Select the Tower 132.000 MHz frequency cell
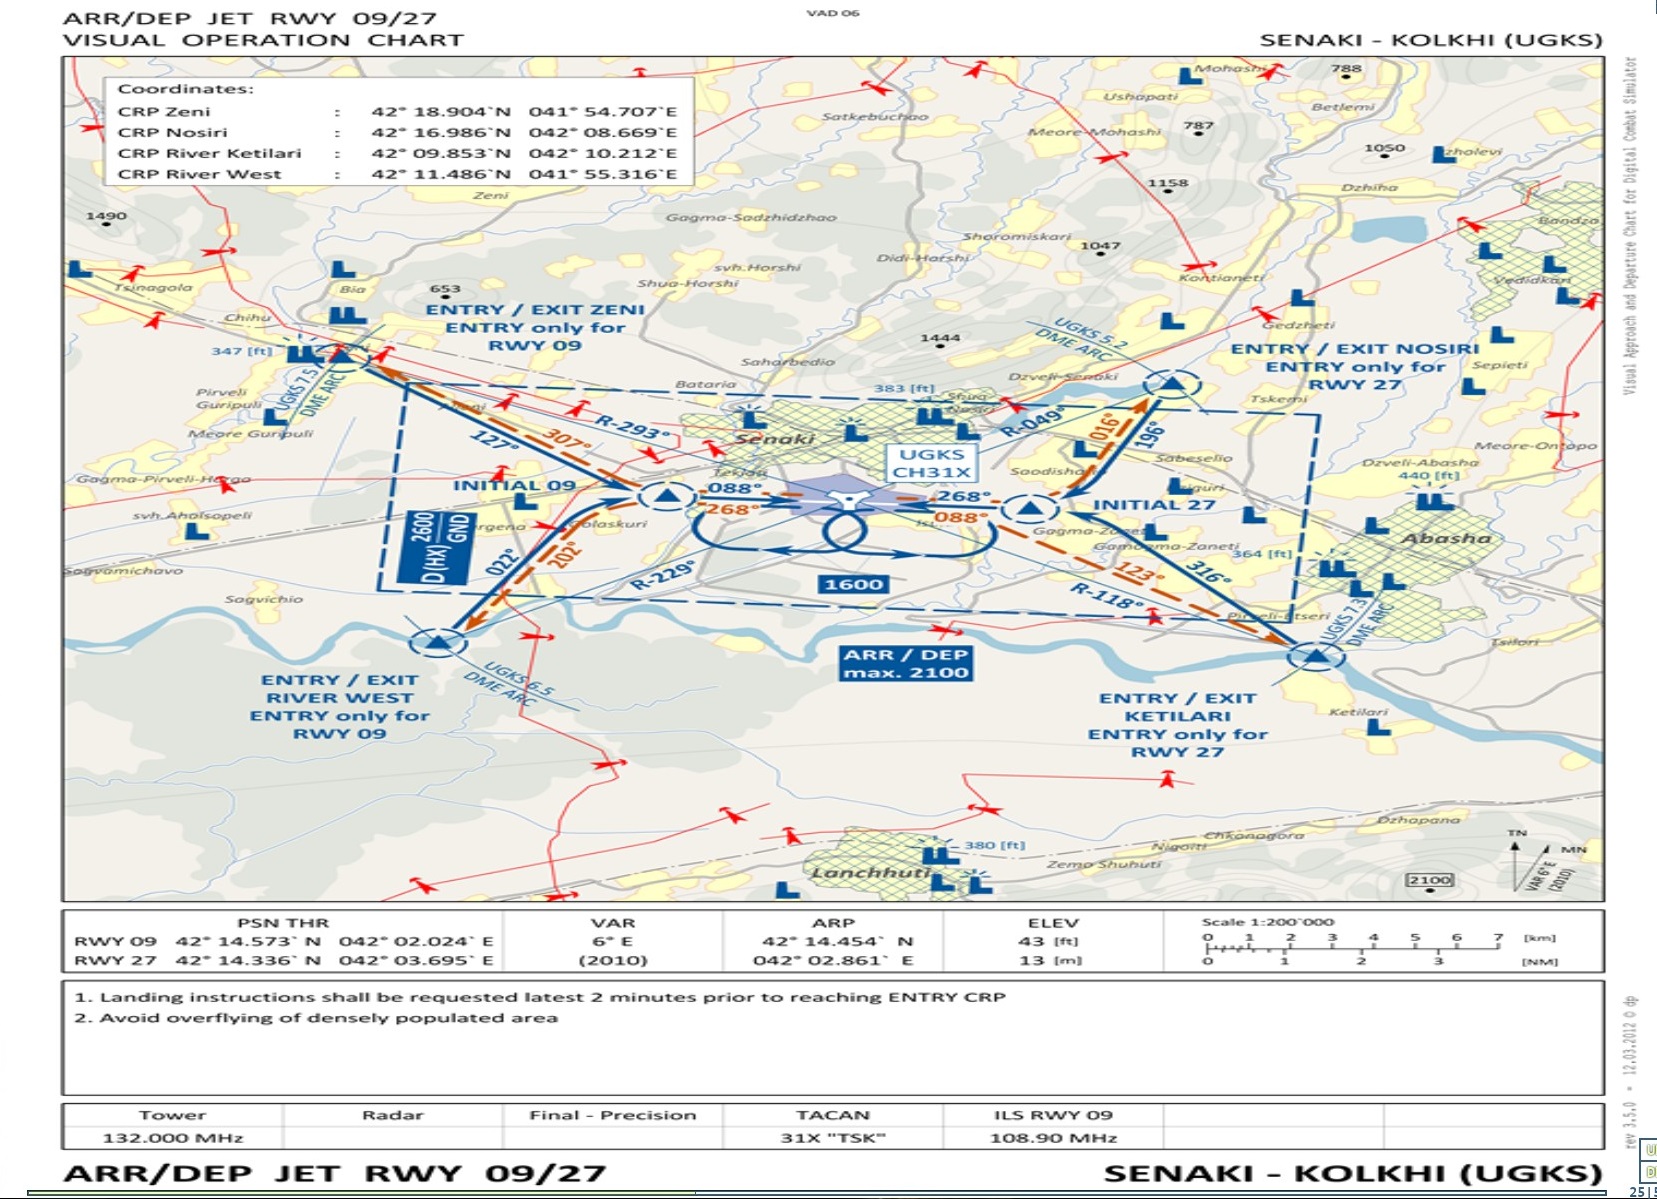1657x1199 pixels. [173, 1127]
